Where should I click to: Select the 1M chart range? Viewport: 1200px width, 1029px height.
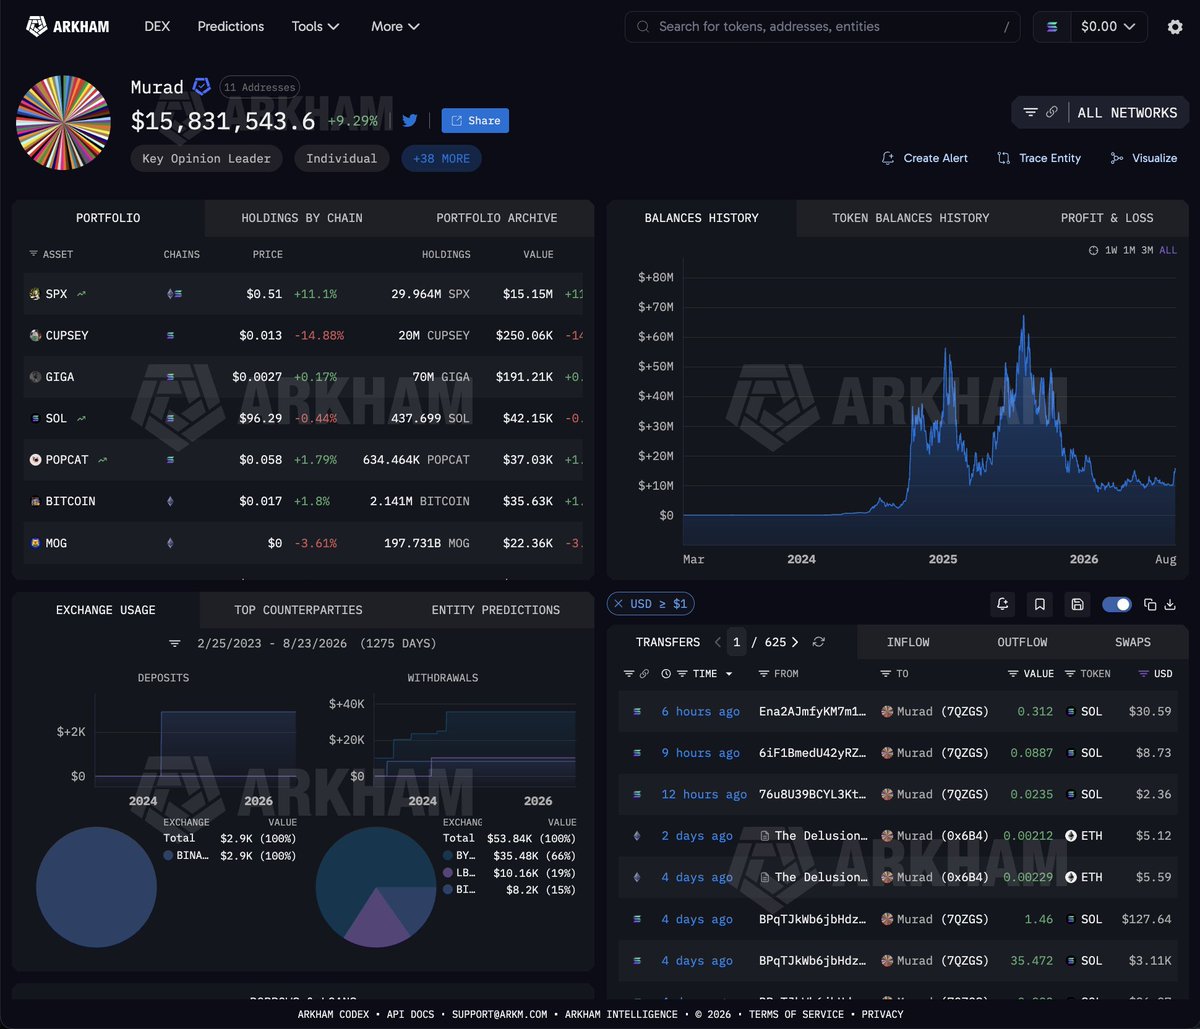[x=1129, y=250]
